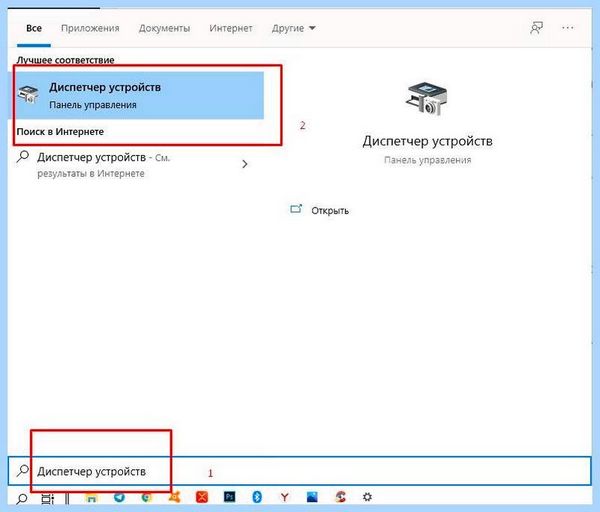
Task: Click the search box with Диспетчер устройств
Action: pos(300,471)
